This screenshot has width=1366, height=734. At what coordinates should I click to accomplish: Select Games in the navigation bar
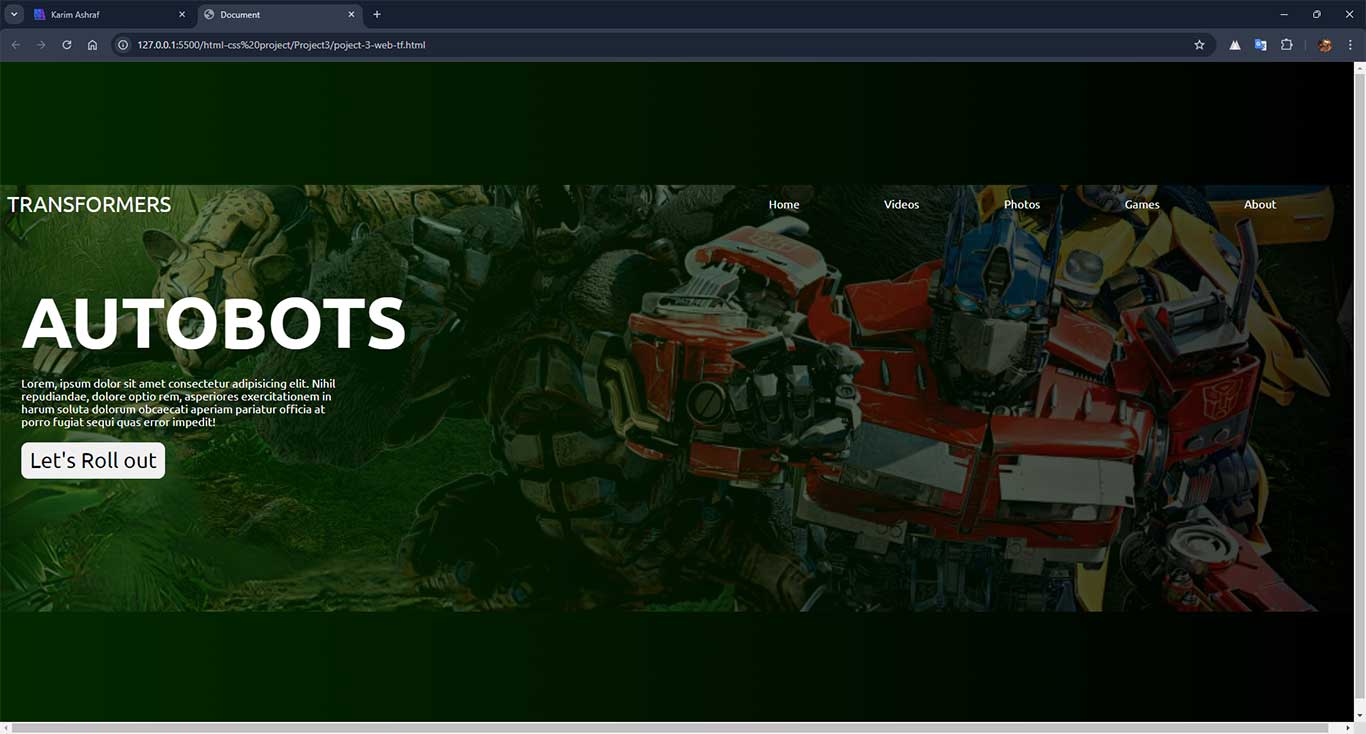(1141, 205)
